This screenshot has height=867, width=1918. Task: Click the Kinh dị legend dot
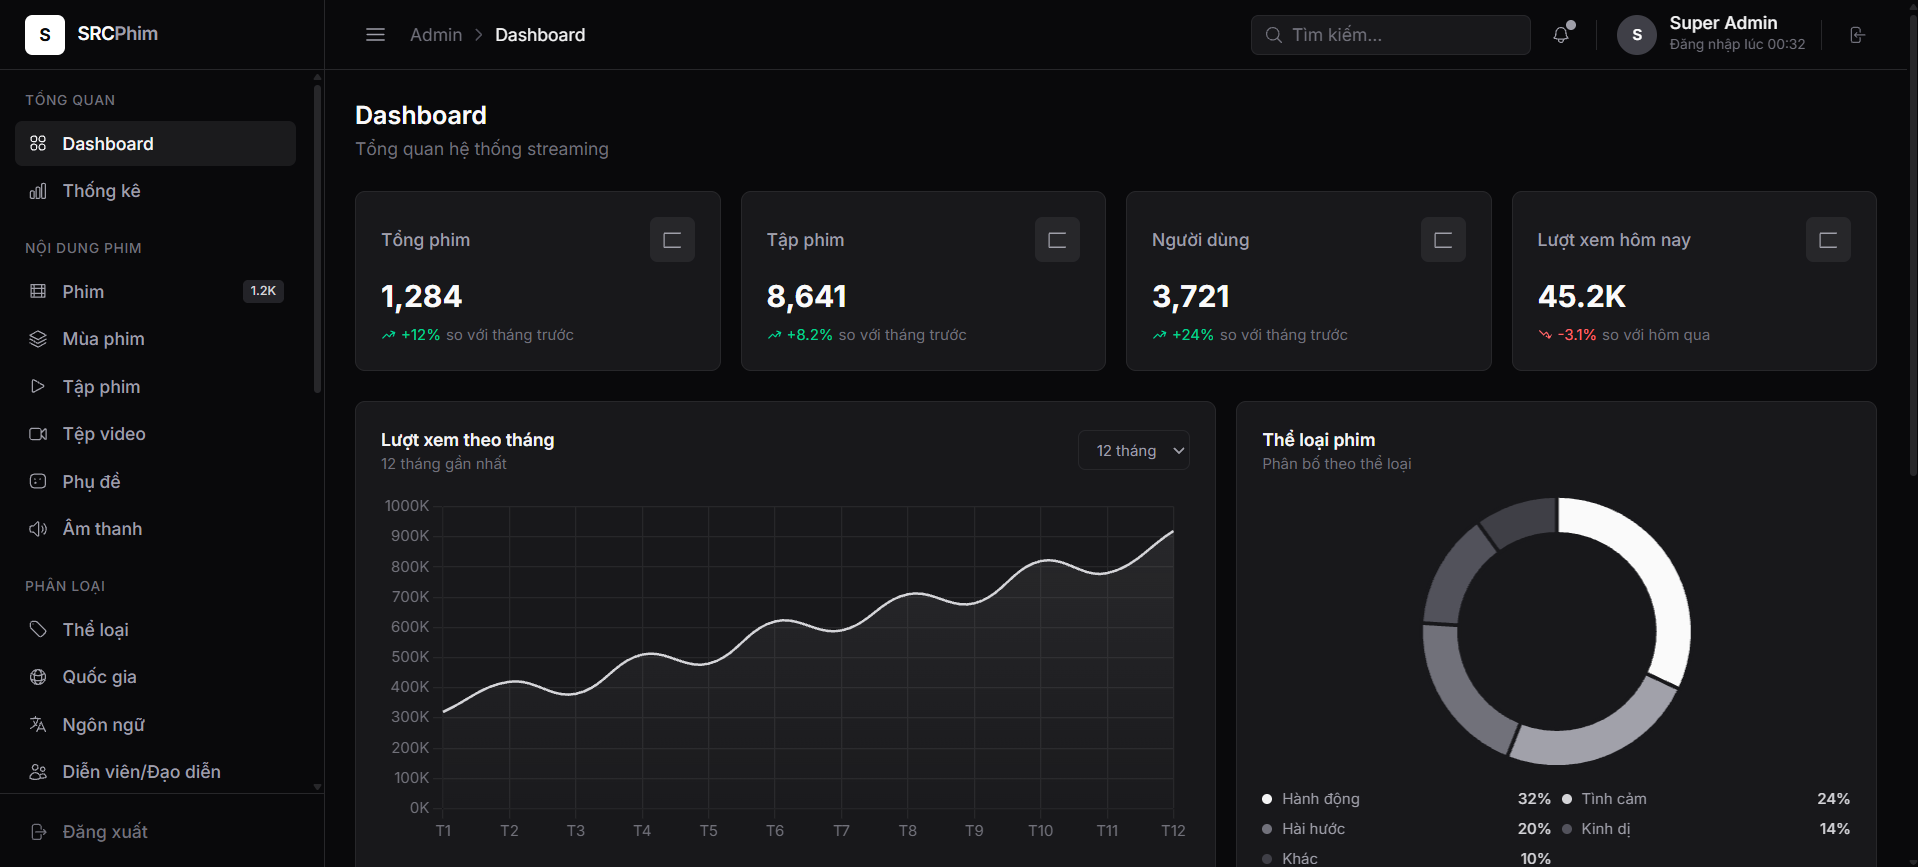pyautogui.click(x=1567, y=829)
